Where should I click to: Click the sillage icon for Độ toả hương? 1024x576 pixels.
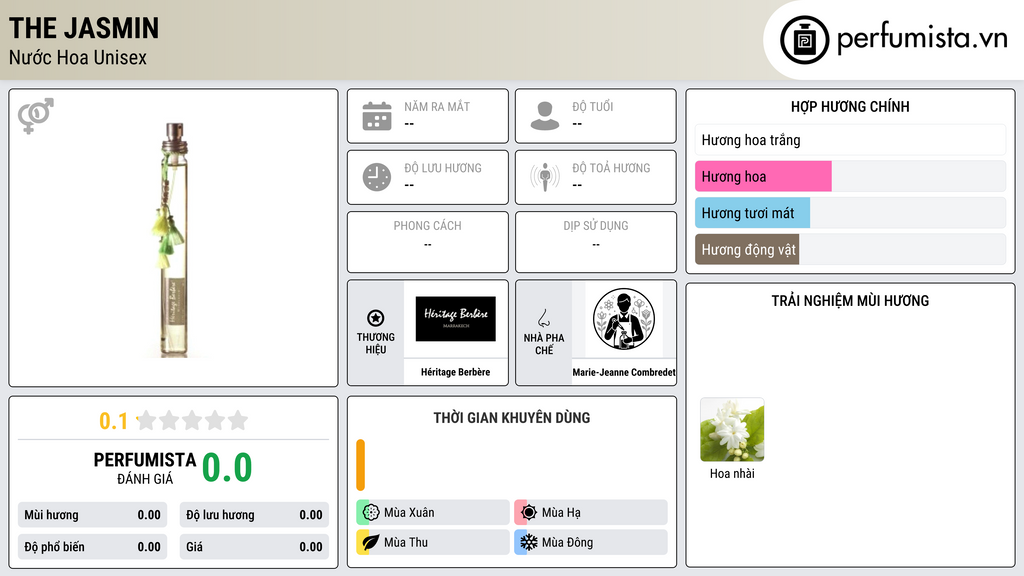[545, 177]
